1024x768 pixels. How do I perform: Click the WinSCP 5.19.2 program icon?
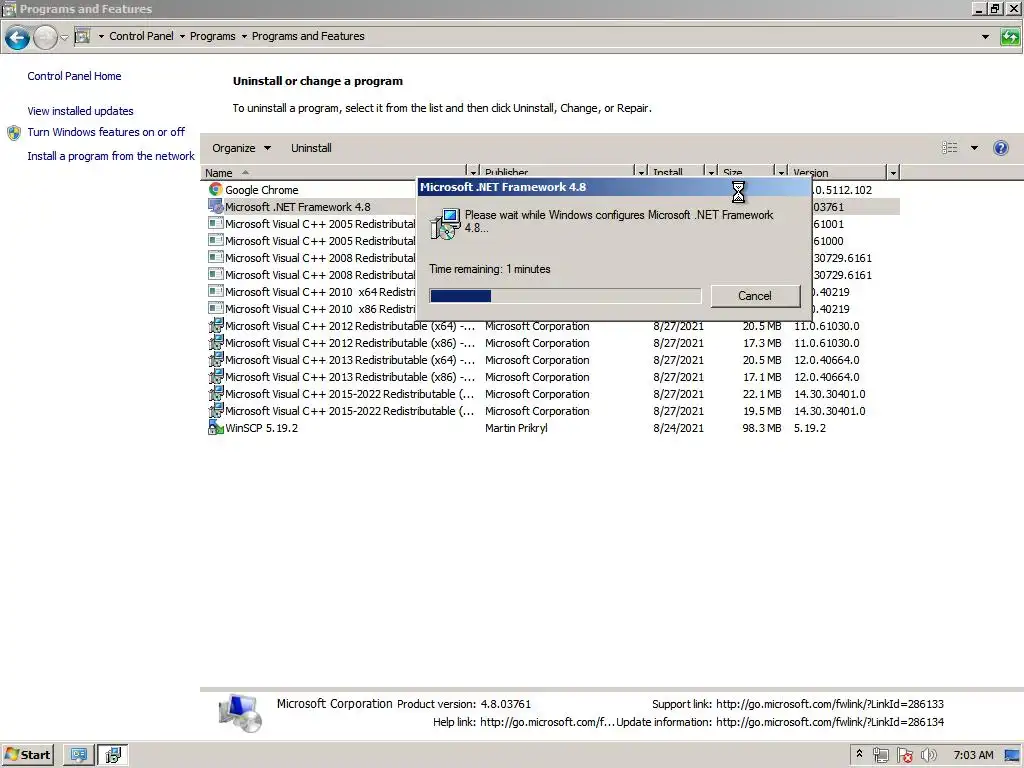[216, 428]
